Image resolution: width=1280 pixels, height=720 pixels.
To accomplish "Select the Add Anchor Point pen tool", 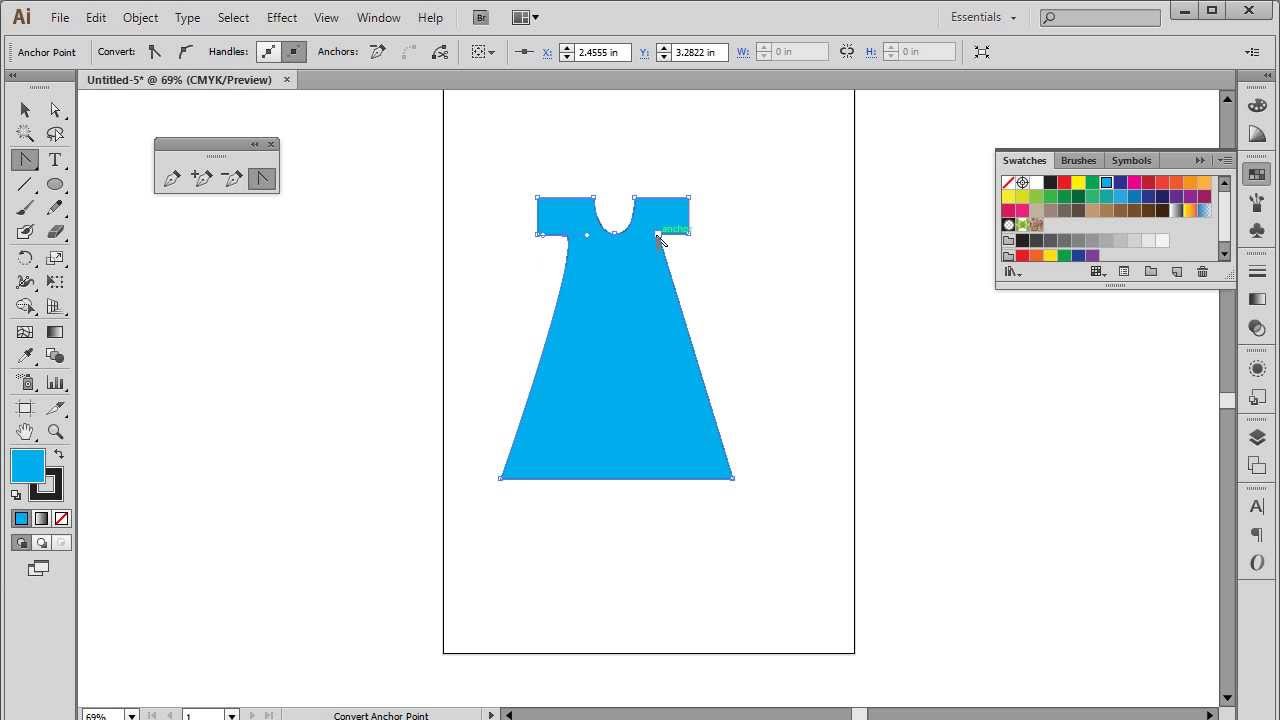I will point(202,178).
